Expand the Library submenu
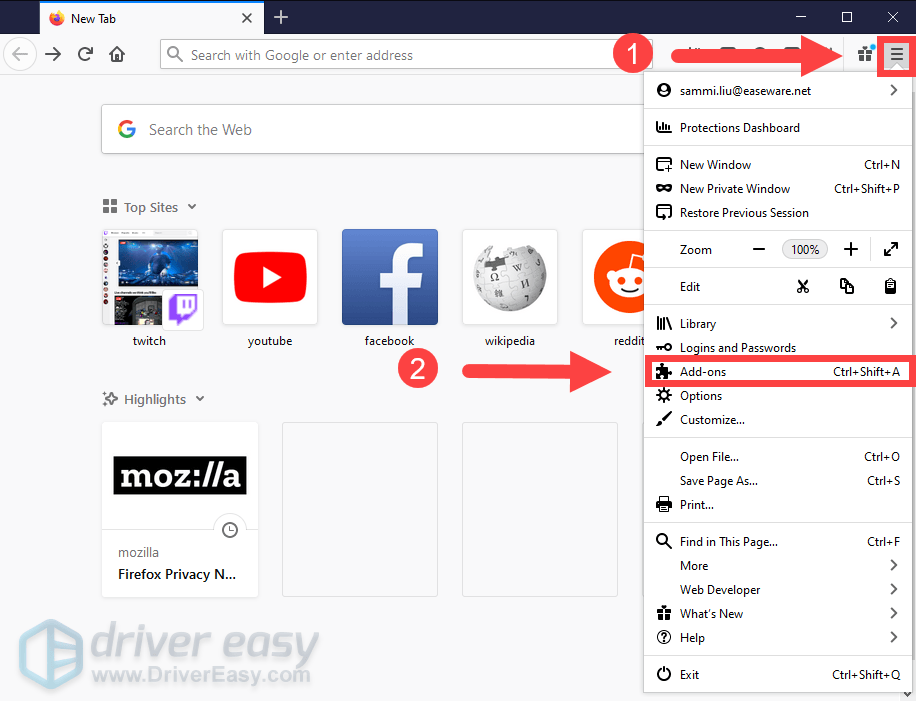This screenshot has width=916, height=701. (x=893, y=323)
